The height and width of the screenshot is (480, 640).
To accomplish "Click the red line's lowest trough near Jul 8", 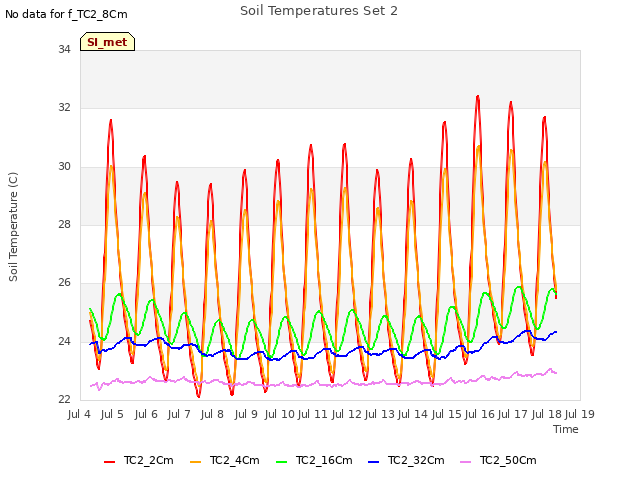I will click(198, 396).
